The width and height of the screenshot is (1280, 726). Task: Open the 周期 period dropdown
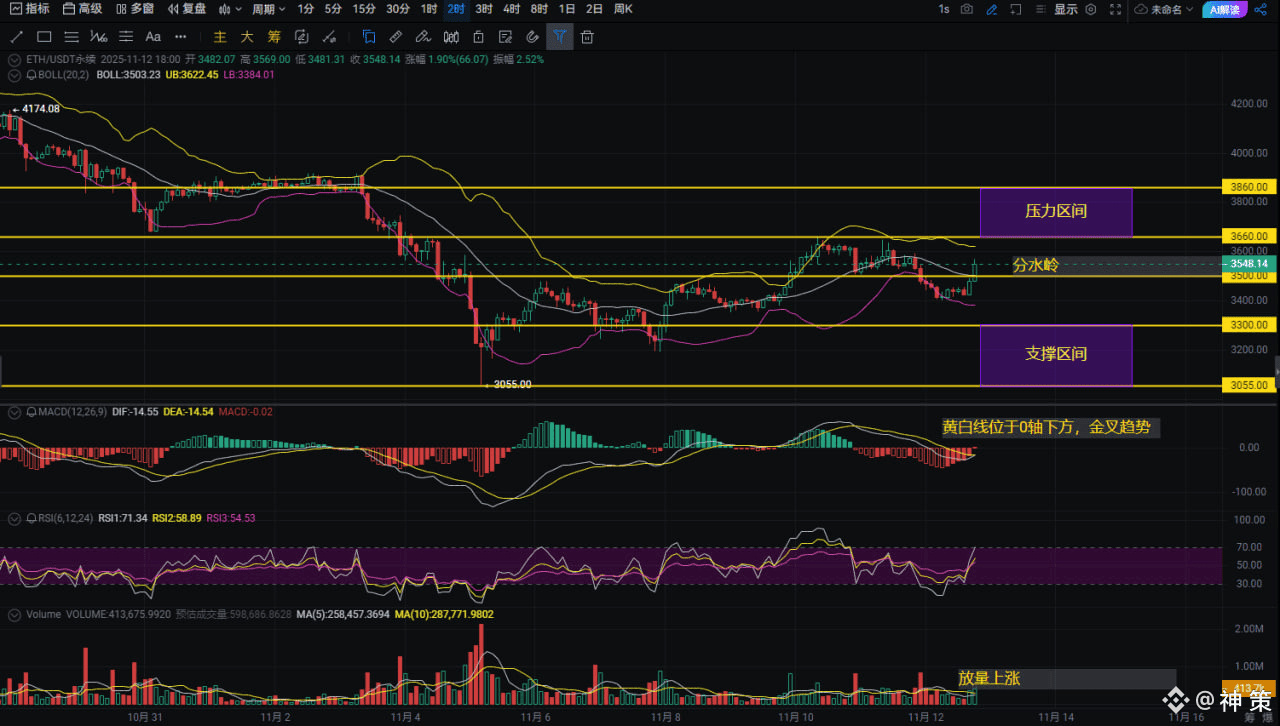[268, 9]
